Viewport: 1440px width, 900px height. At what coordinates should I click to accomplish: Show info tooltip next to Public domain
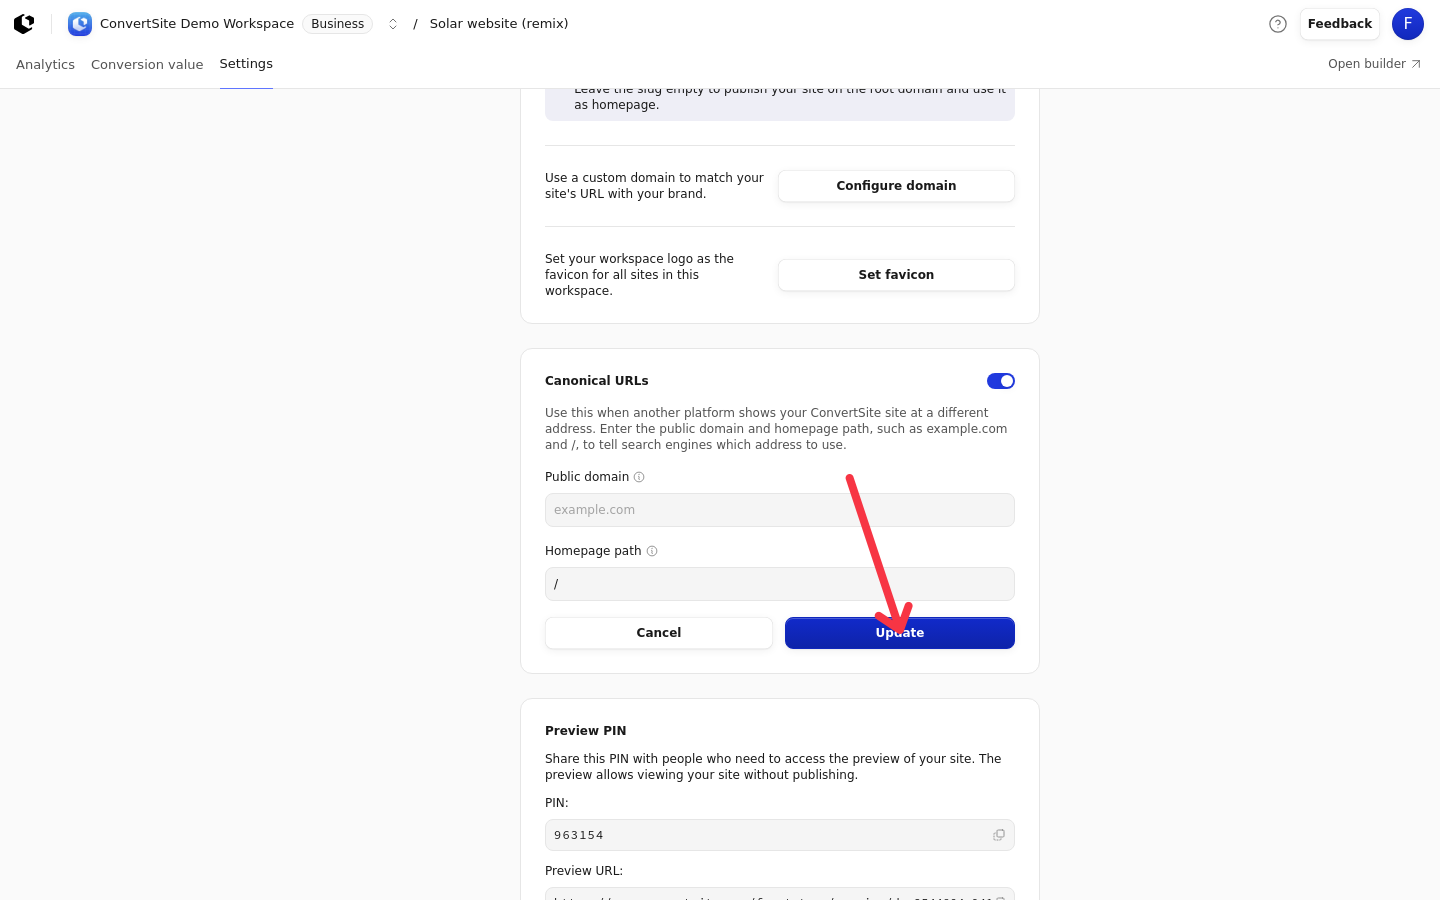coord(639,477)
